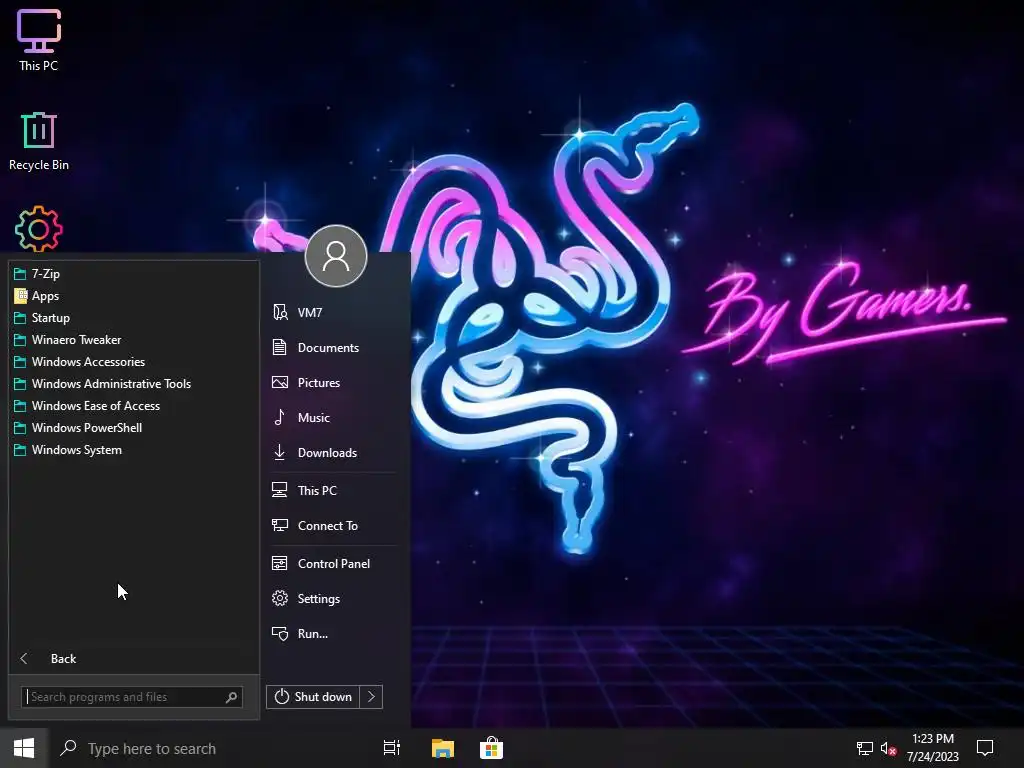1024x768 pixels.
Task: Open Microsoft Store on taskbar
Action: [491, 748]
